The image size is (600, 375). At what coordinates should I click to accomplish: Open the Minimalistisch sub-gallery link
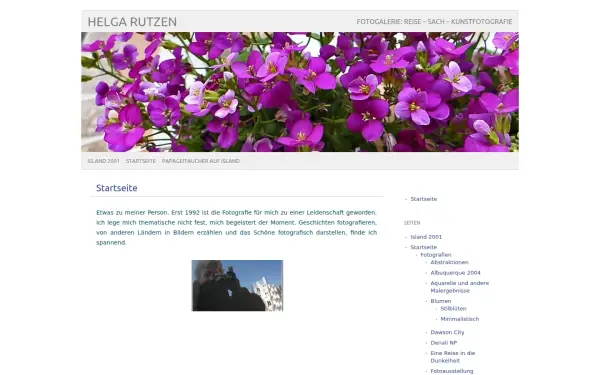(x=460, y=319)
